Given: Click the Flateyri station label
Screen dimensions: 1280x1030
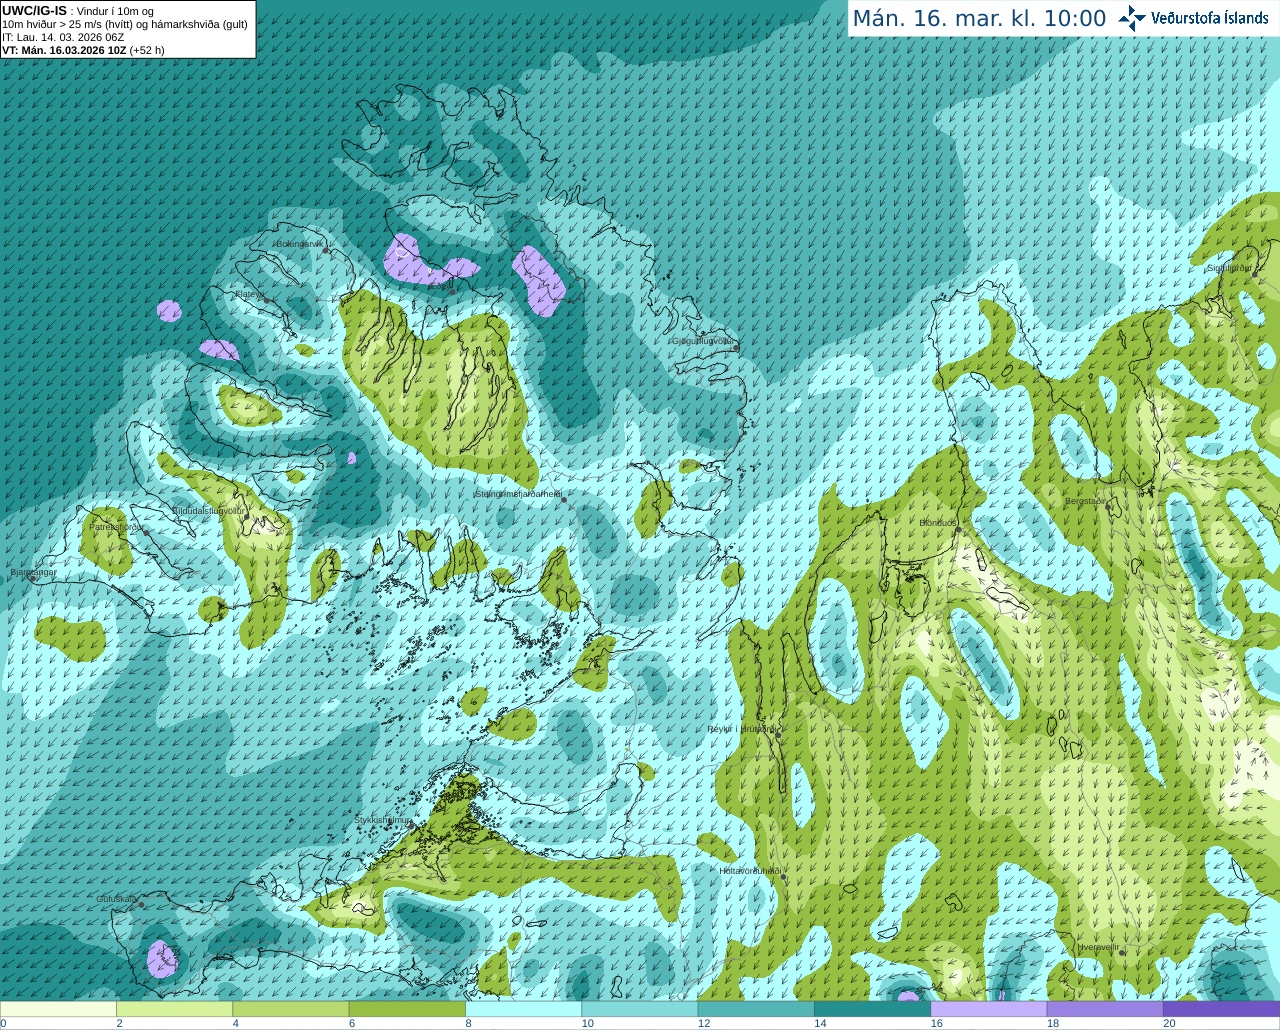Looking at the screenshot, I should pyautogui.click(x=249, y=294).
